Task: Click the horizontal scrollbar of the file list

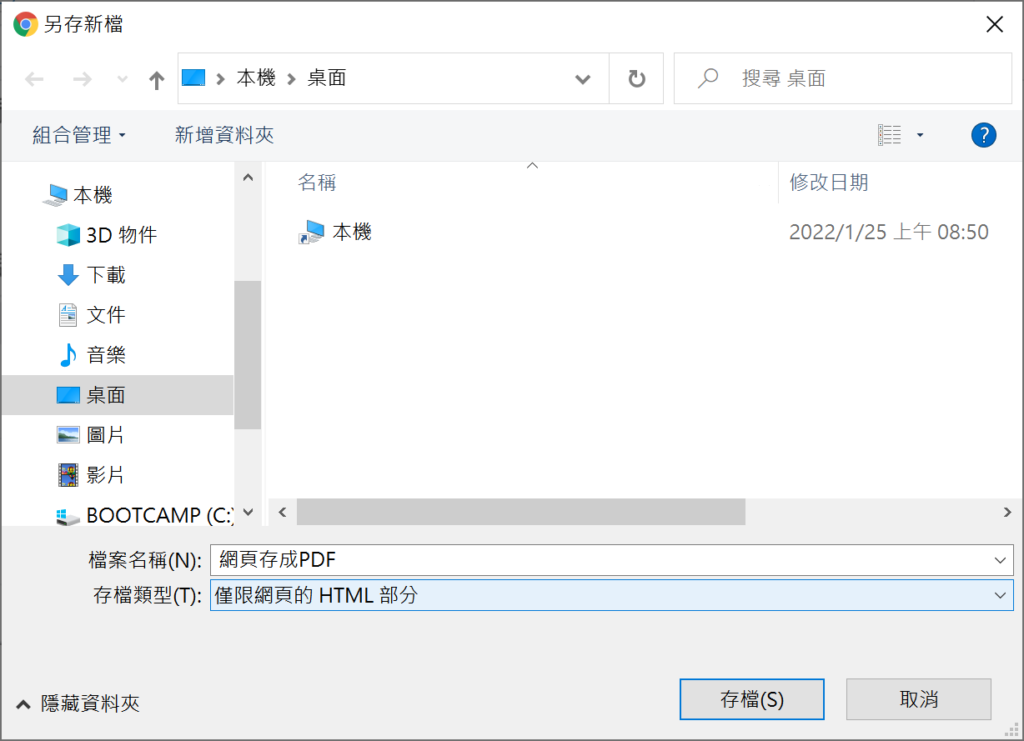Action: click(520, 512)
